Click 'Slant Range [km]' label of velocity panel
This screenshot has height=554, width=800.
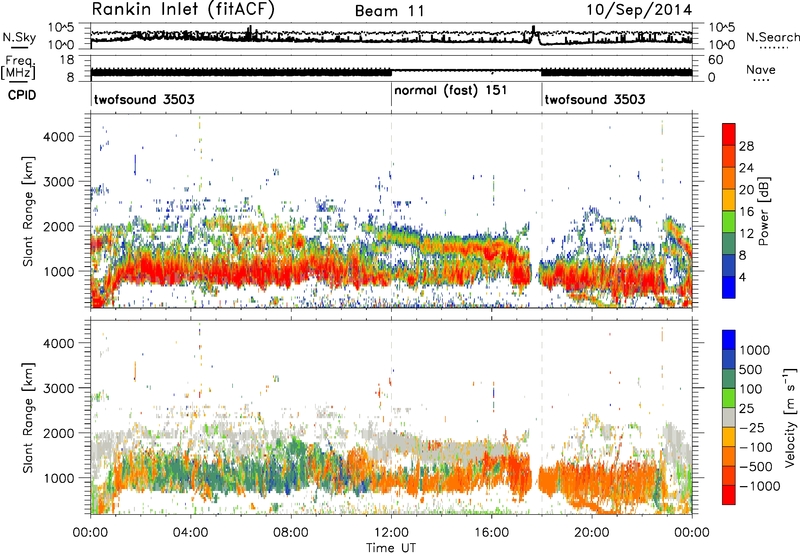coord(28,418)
